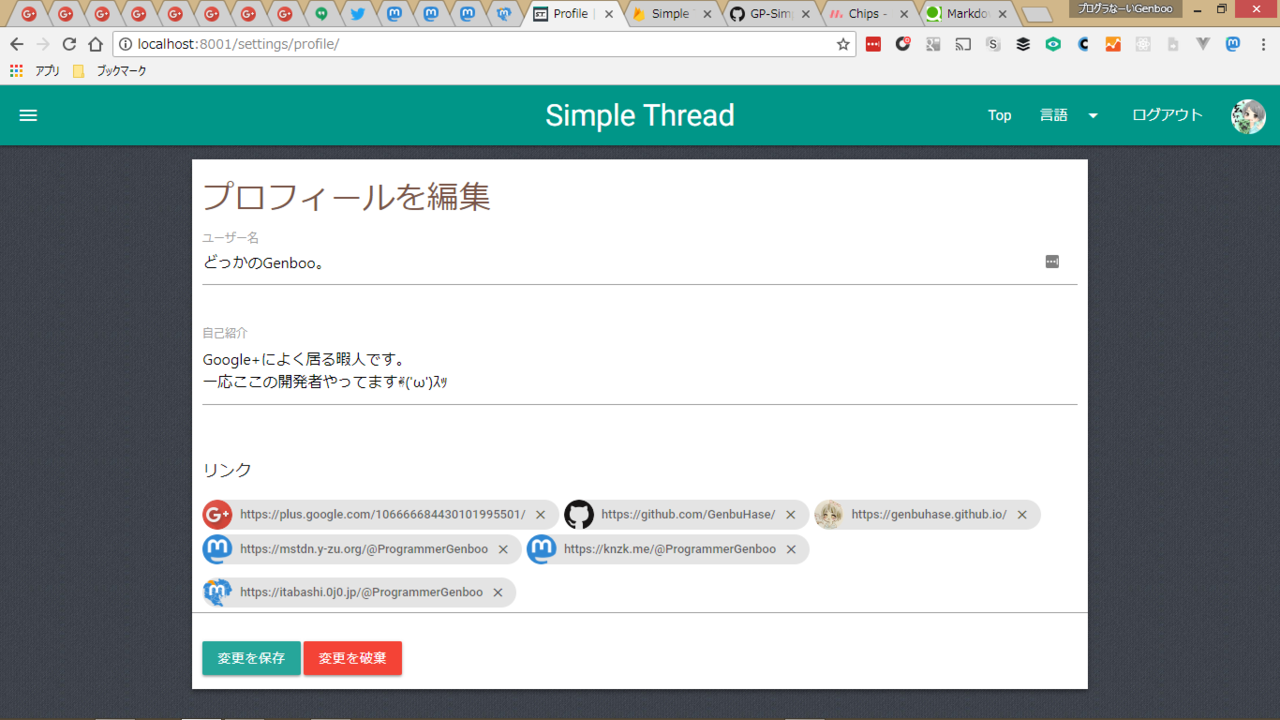Click the GitHub icon on link chip
The height and width of the screenshot is (720, 1280).
579,515
